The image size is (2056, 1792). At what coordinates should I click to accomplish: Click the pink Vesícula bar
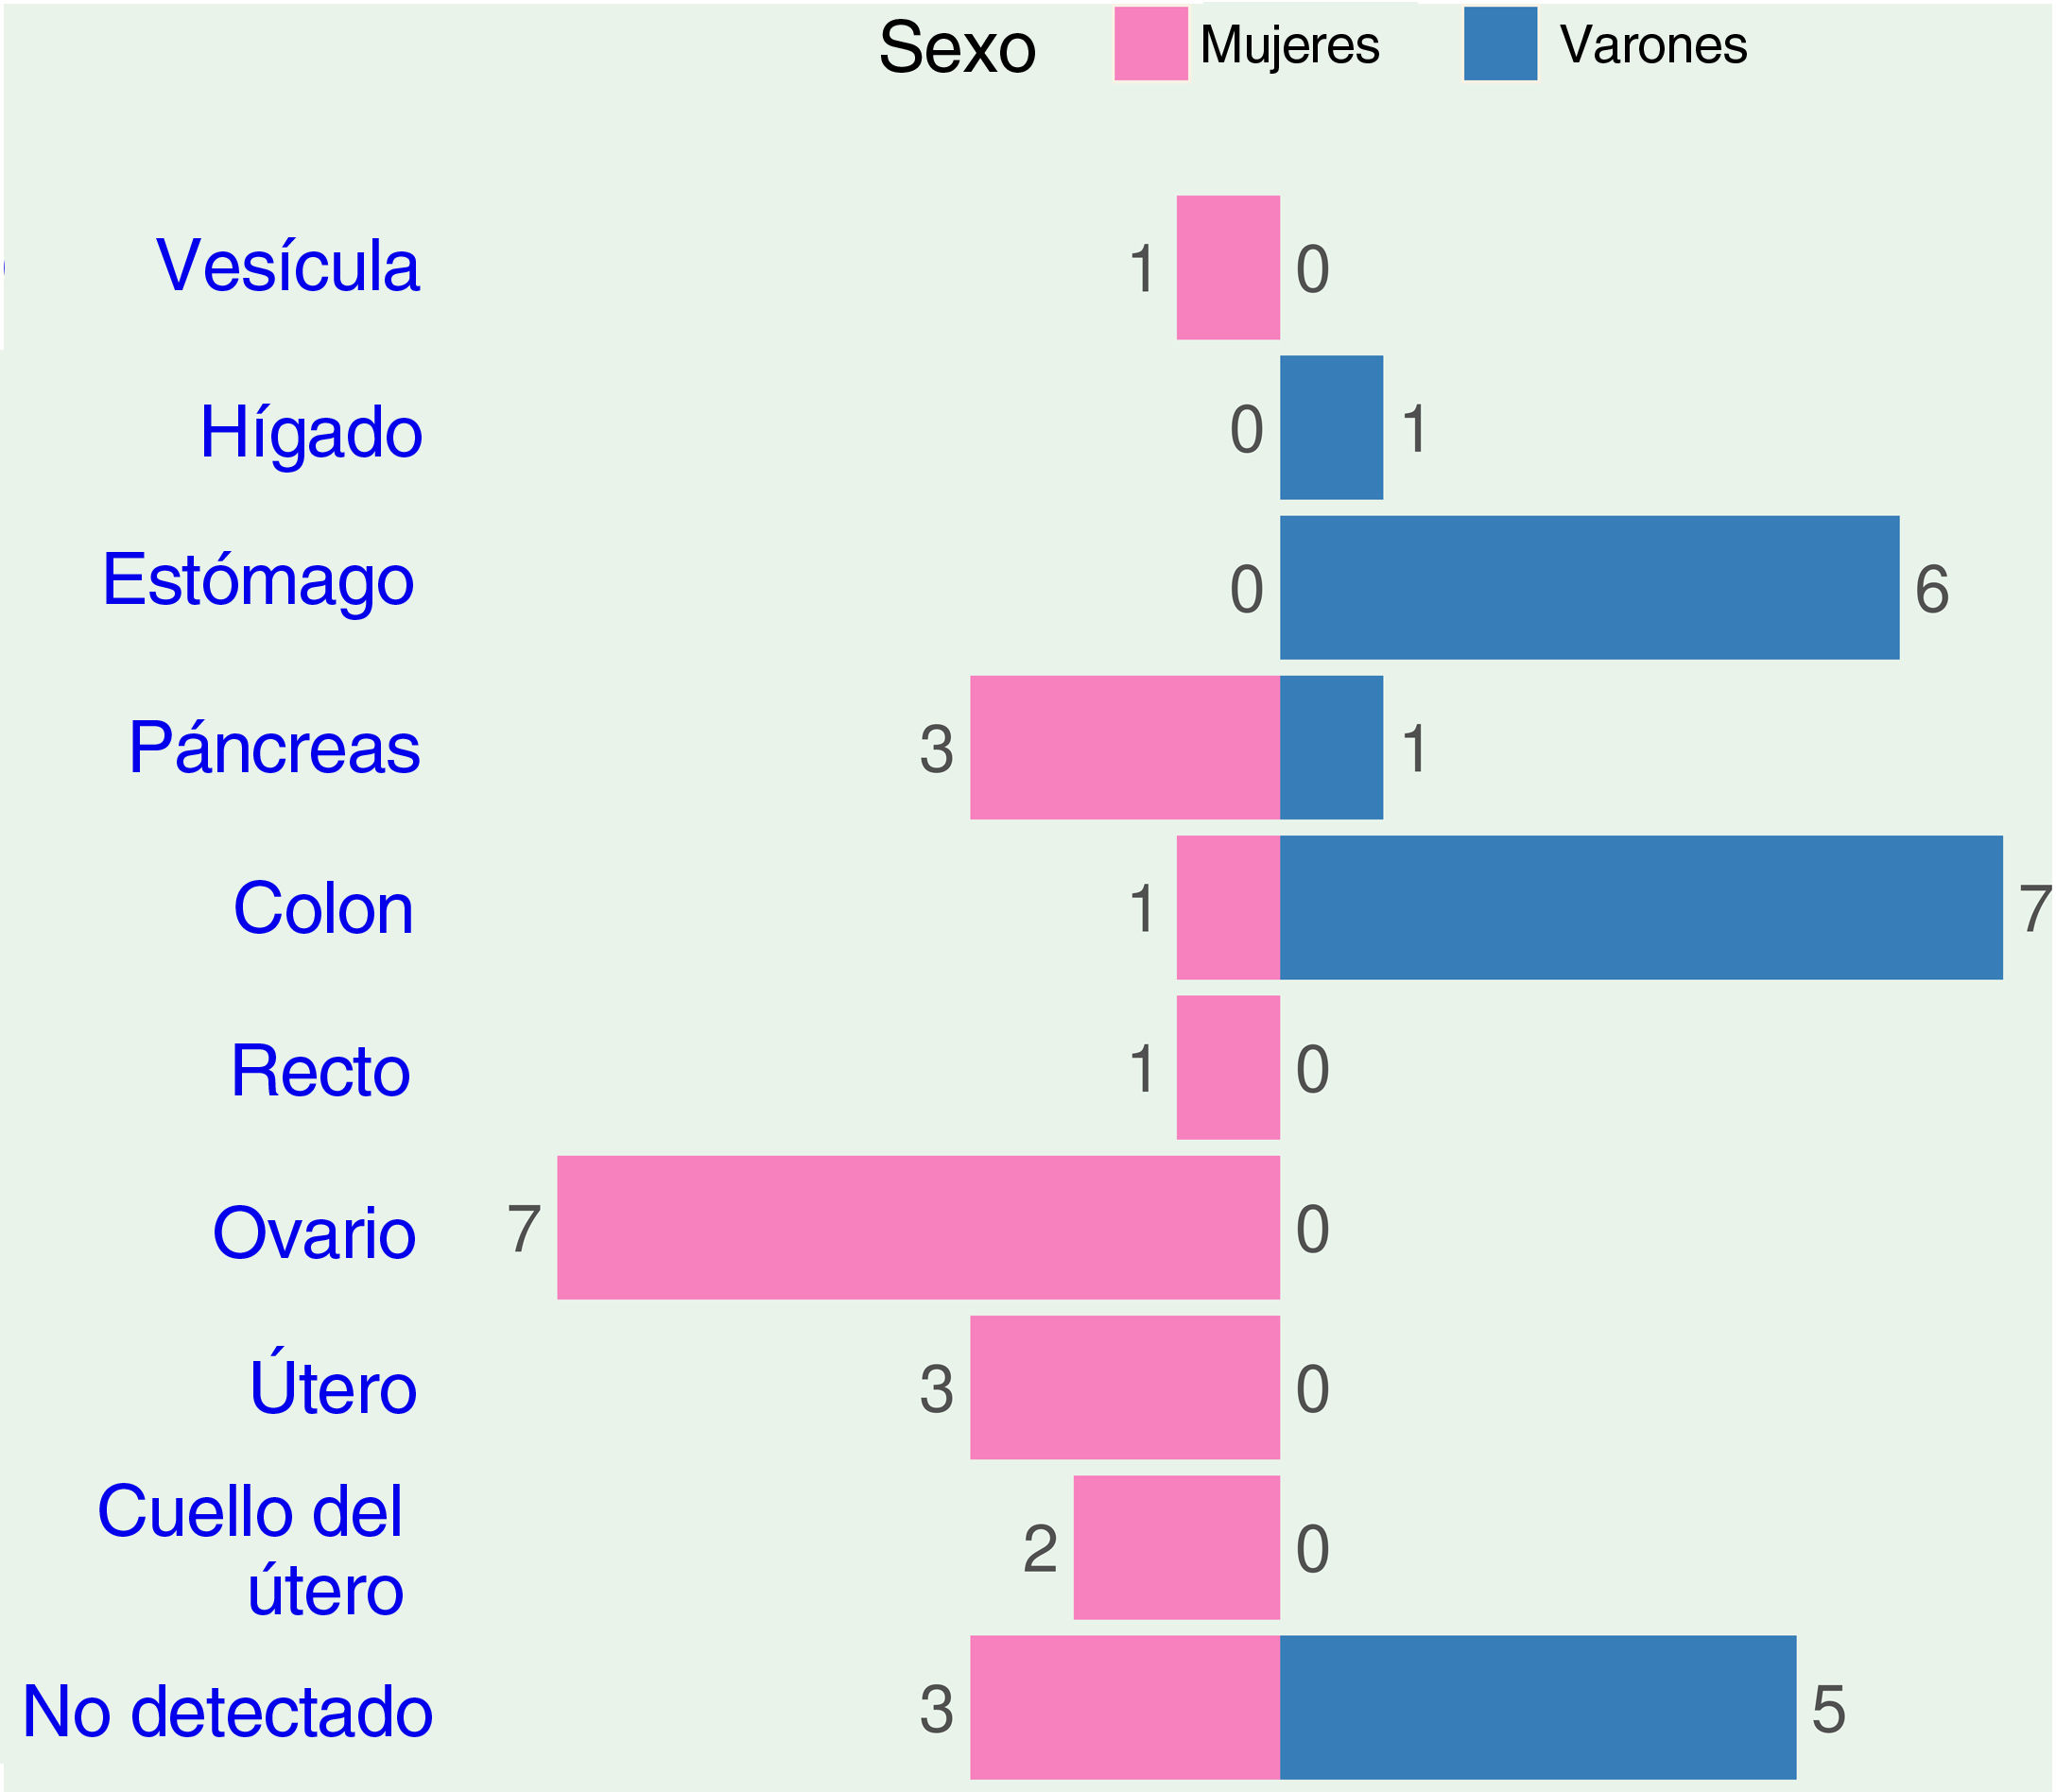click(1228, 268)
